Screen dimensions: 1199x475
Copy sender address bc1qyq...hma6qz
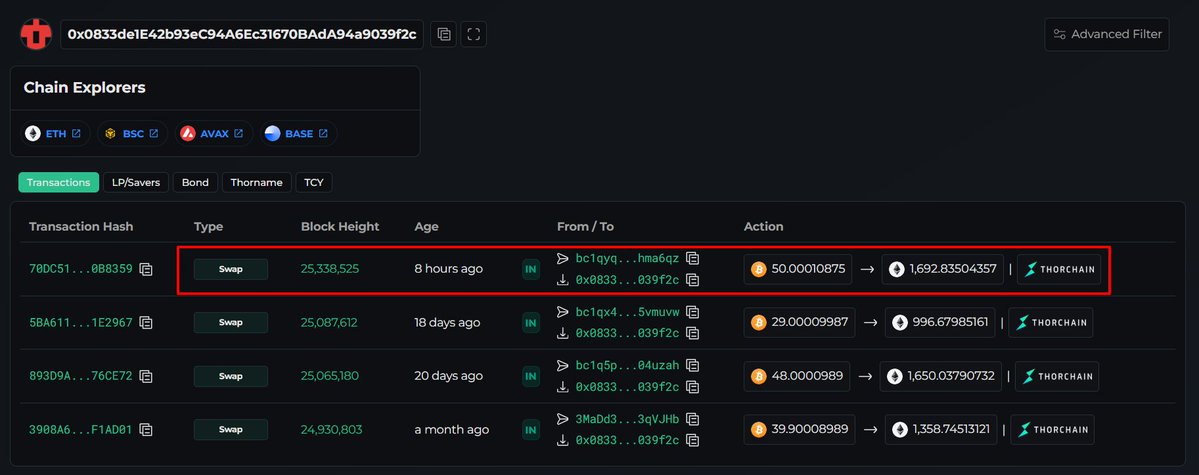[693, 258]
